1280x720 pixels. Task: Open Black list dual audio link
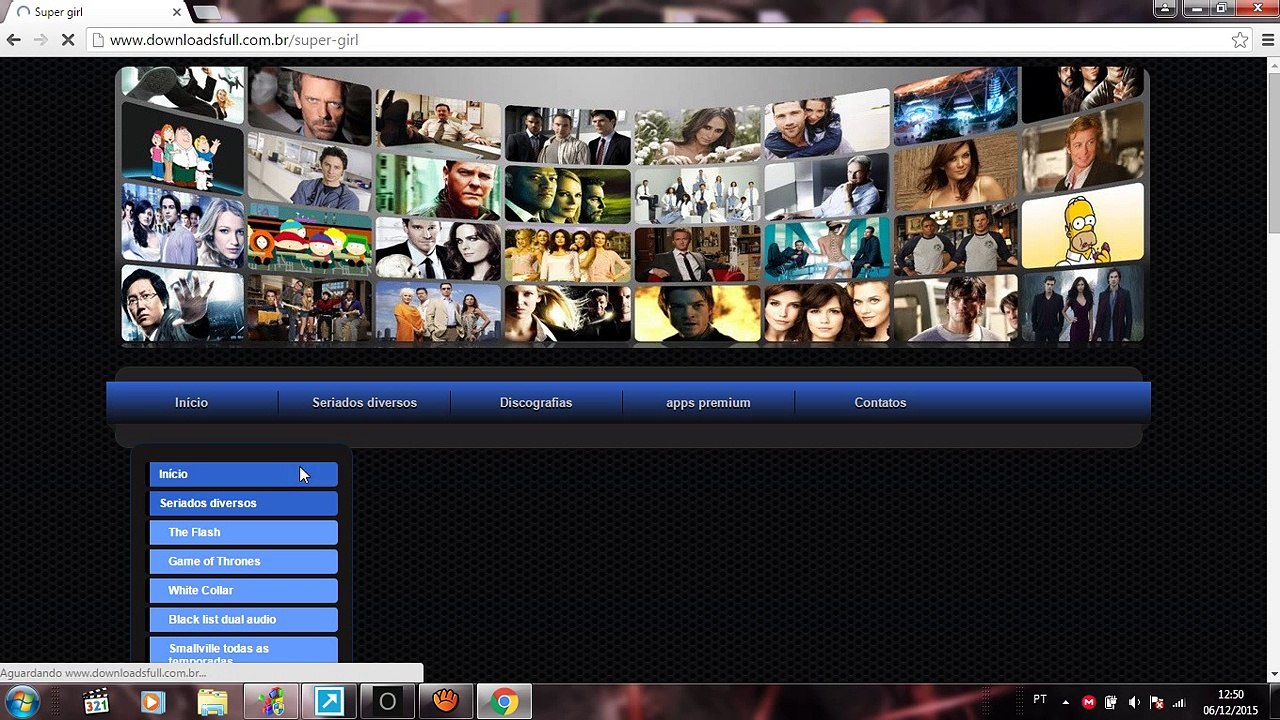tap(244, 619)
